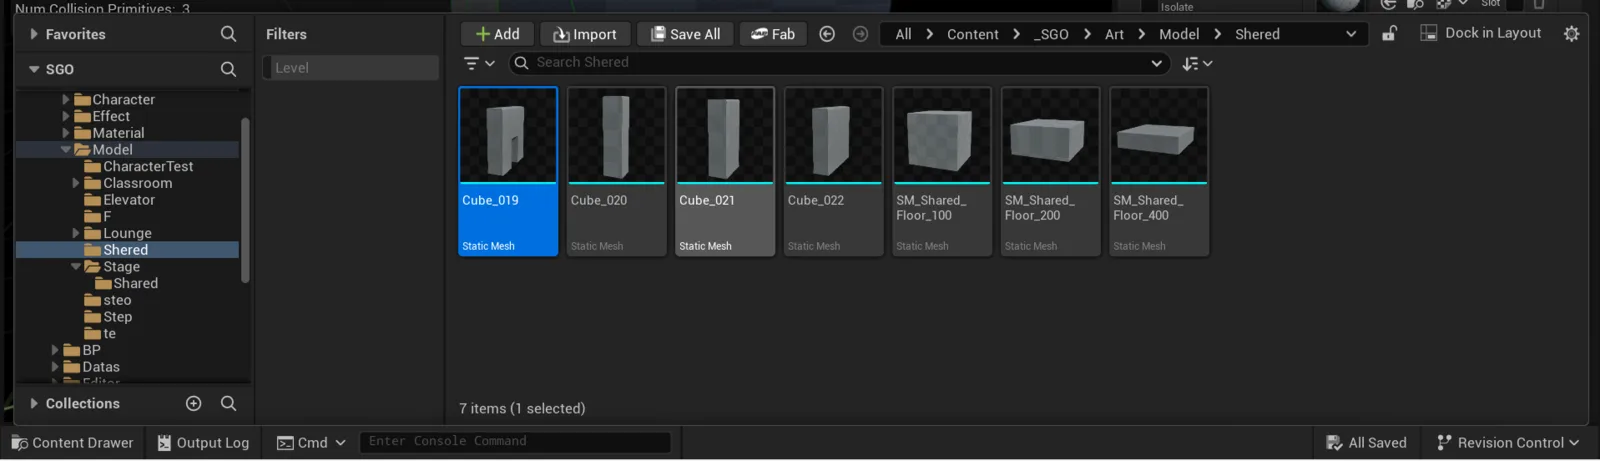
Task: Open the Output Log
Action: [x=203, y=443]
